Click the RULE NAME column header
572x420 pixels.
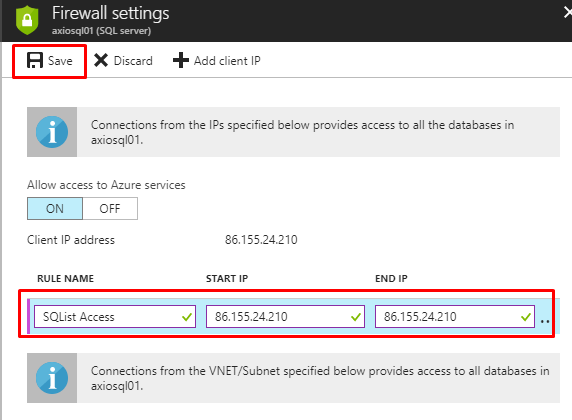[65, 278]
